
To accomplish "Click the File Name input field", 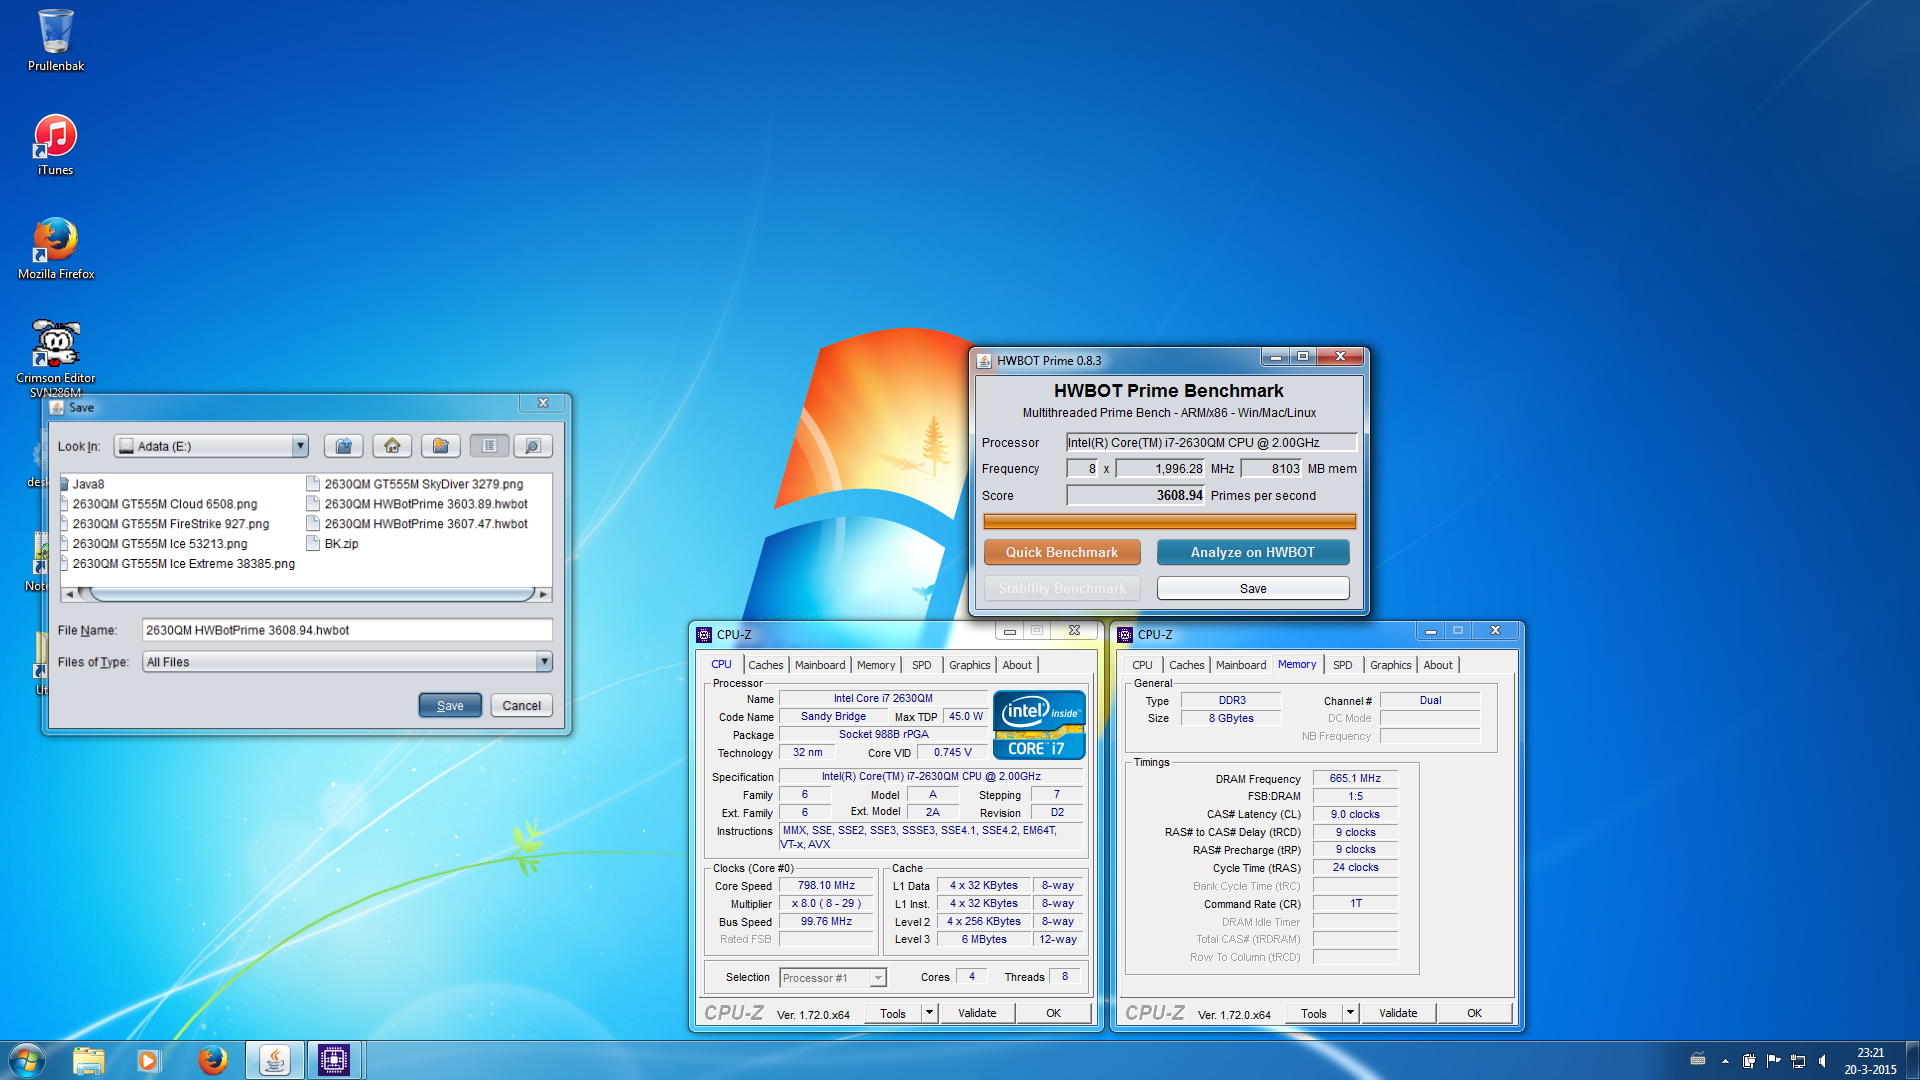I will 347,630.
